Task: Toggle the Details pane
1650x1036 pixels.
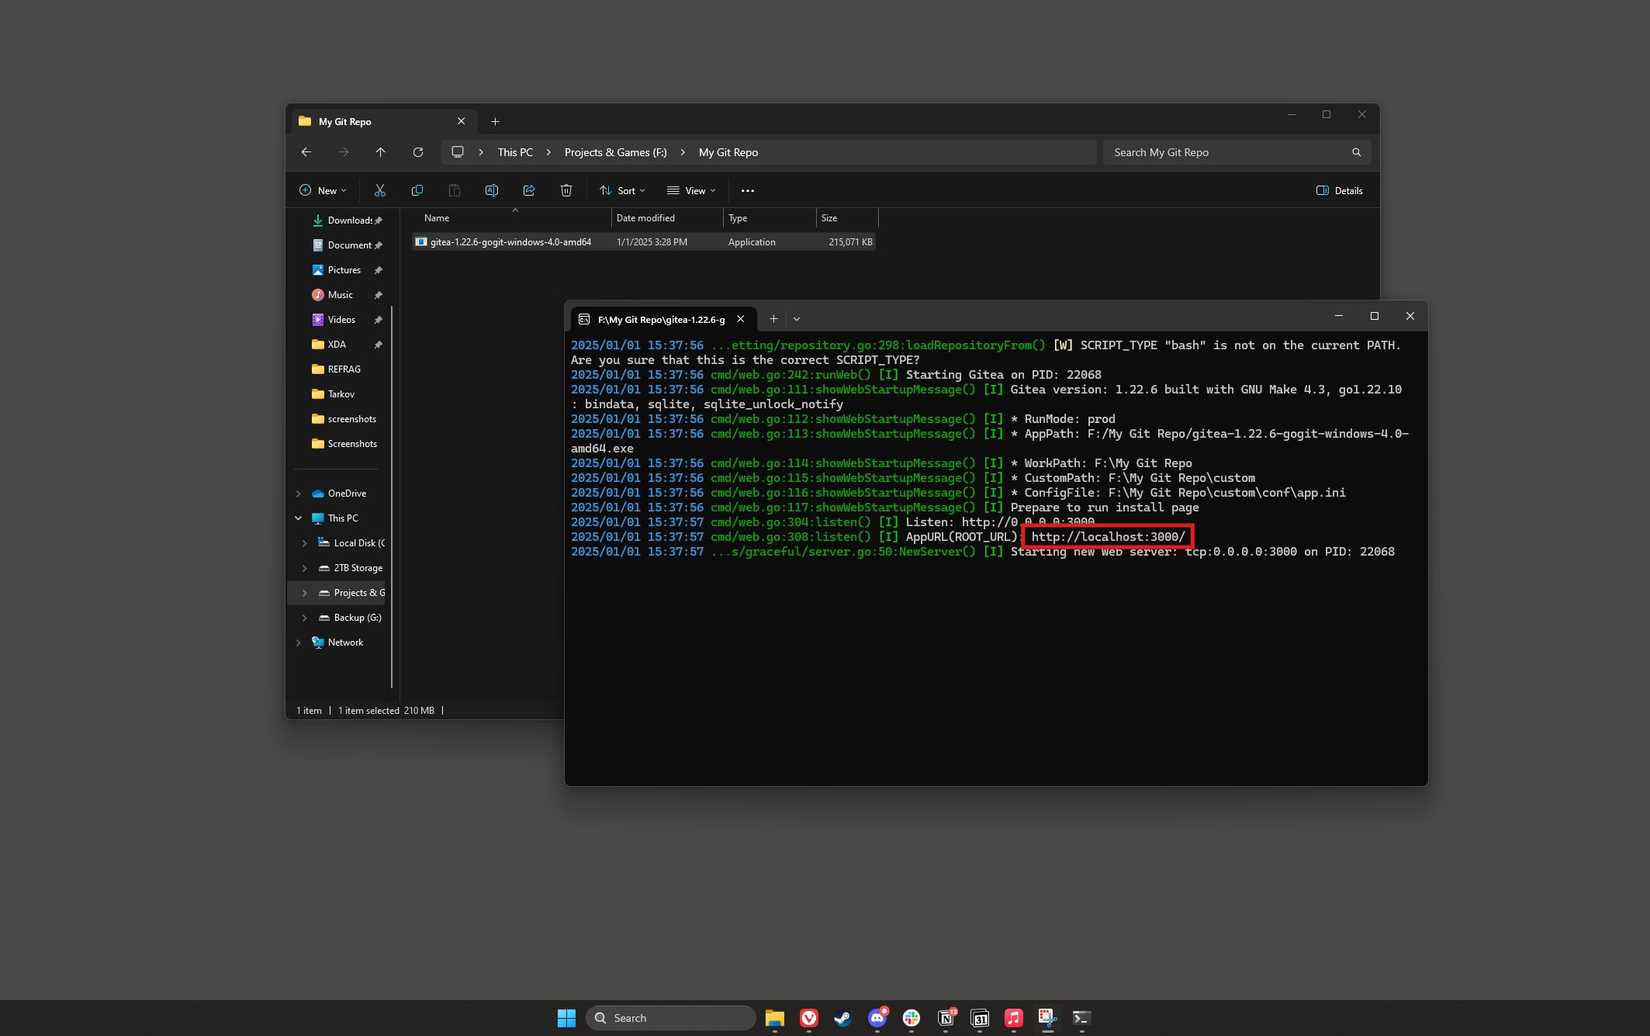Action: [x=1339, y=190]
